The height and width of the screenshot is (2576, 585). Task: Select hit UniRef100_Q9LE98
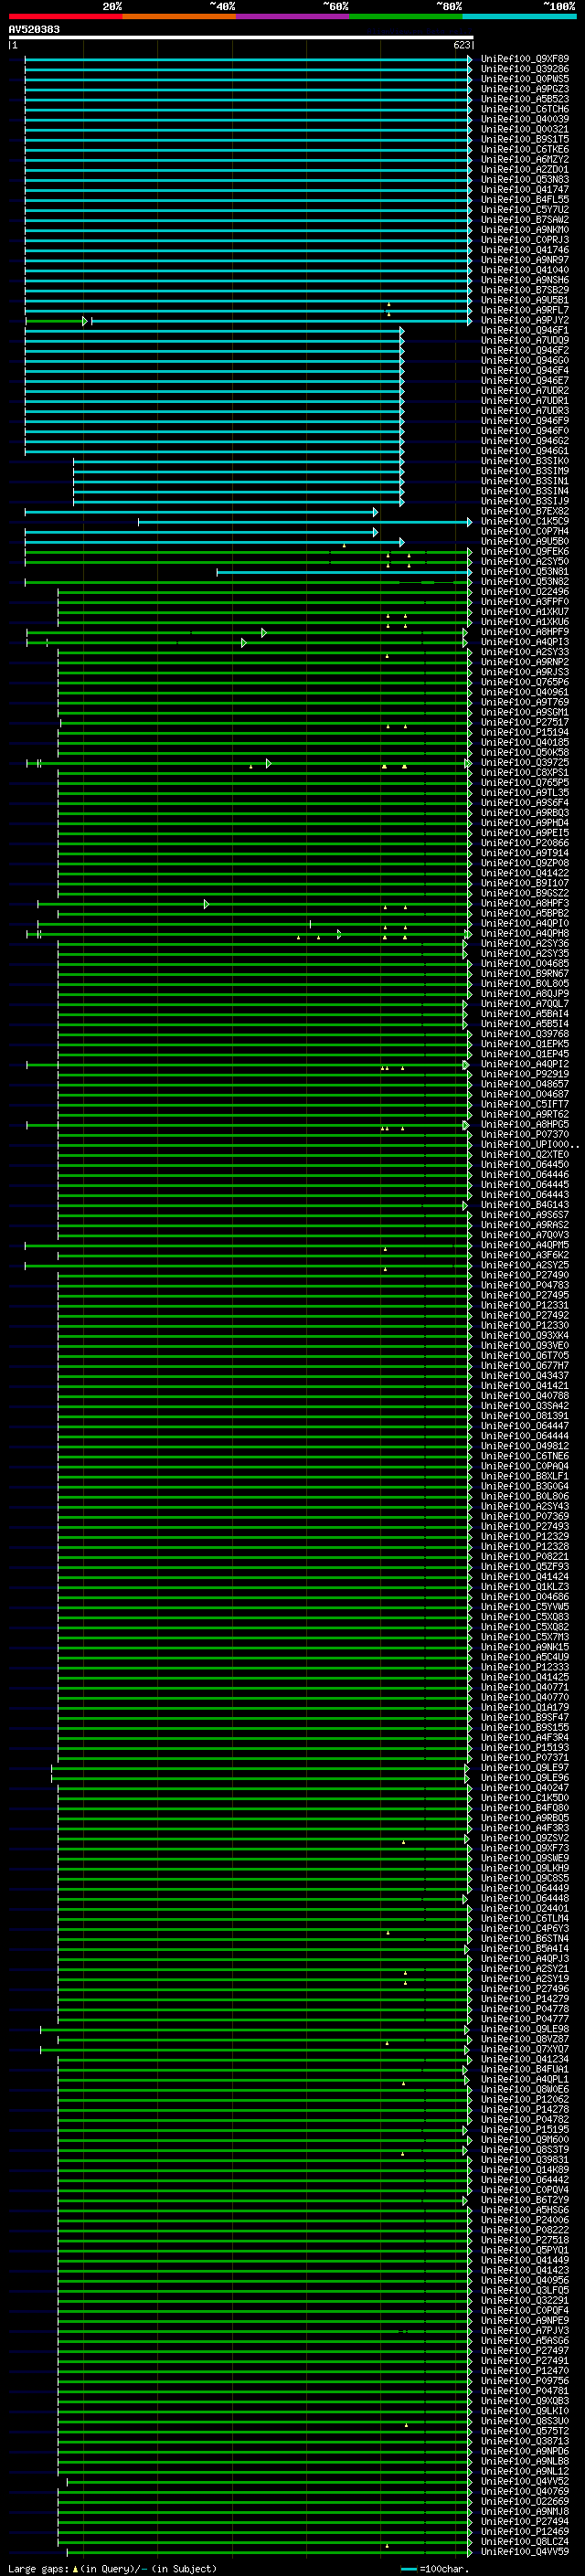pyautogui.click(x=525, y=2029)
